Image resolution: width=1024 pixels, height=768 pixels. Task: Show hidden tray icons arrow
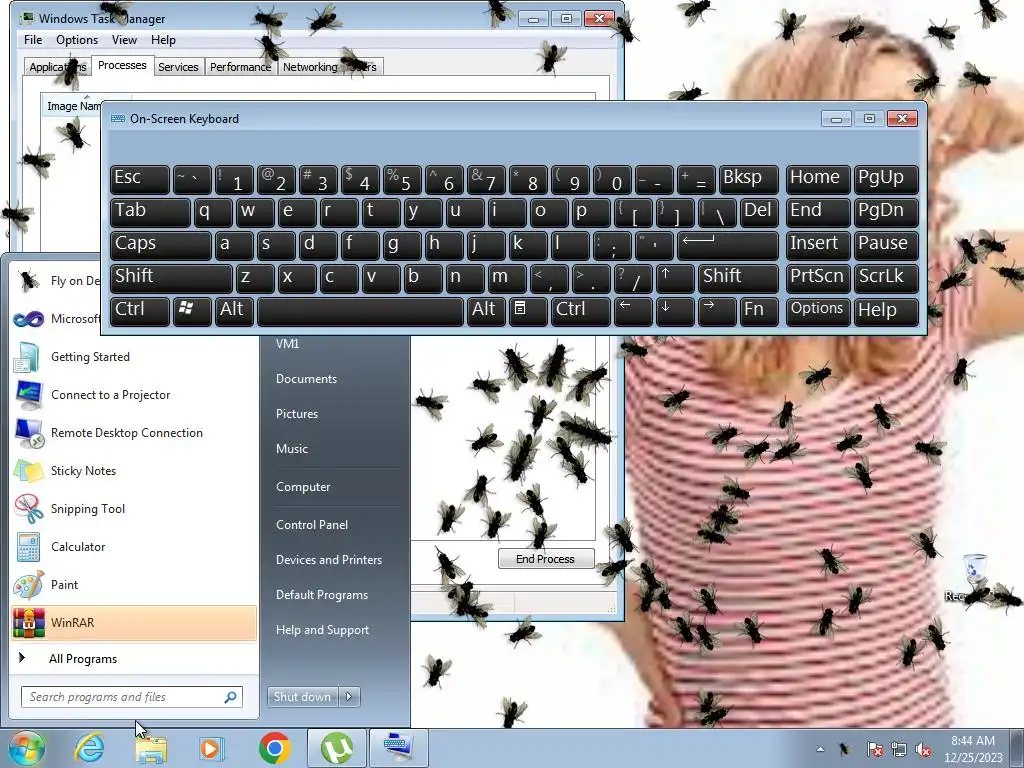point(820,750)
